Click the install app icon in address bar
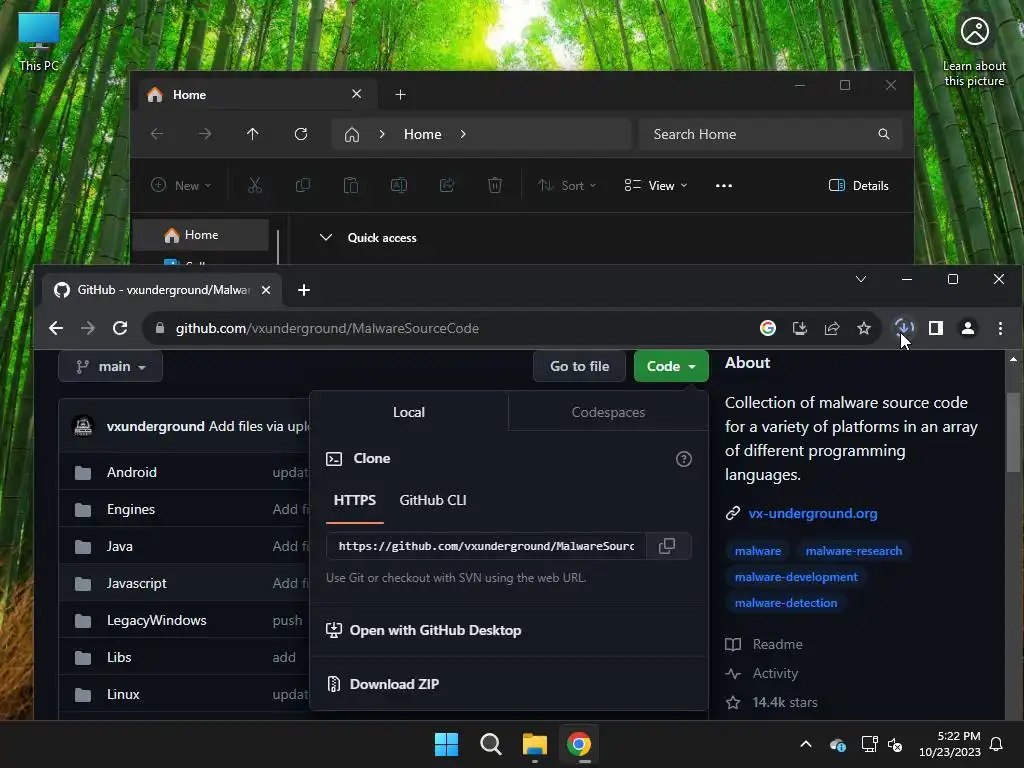The image size is (1024, 768). coord(800,328)
